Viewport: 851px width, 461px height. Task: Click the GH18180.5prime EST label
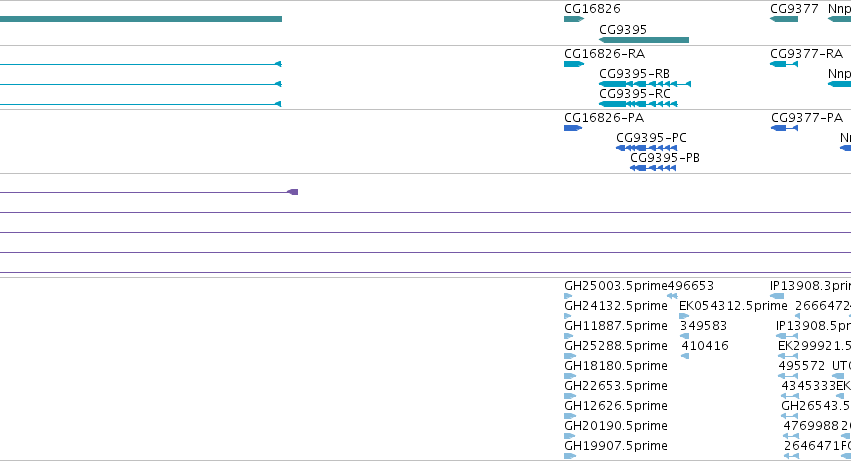point(616,367)
